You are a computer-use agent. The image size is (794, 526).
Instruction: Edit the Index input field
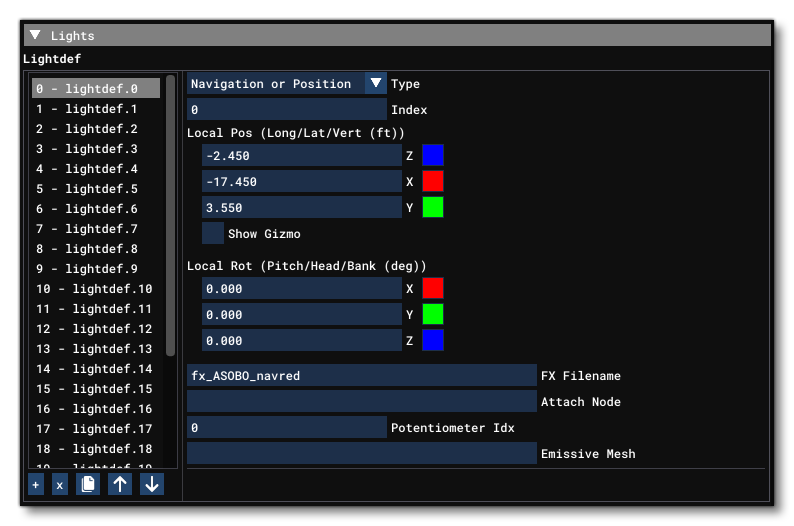click(x=287, y=109)
